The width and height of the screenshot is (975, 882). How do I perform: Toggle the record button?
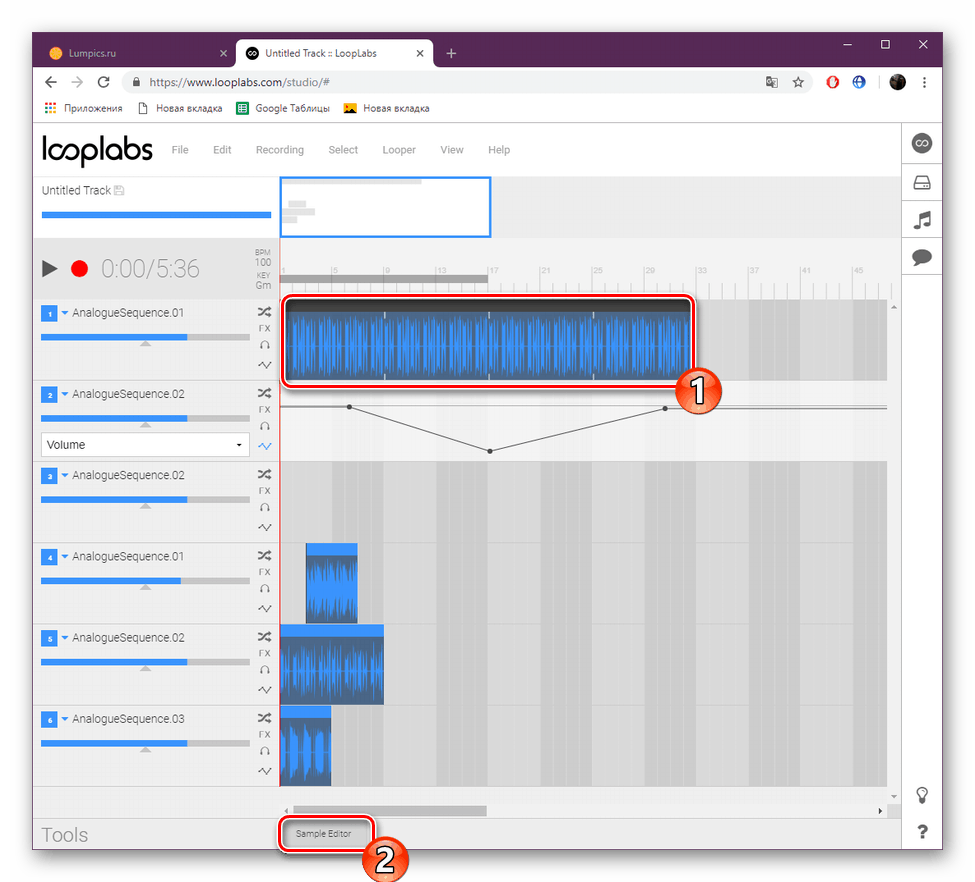point(79,268)
